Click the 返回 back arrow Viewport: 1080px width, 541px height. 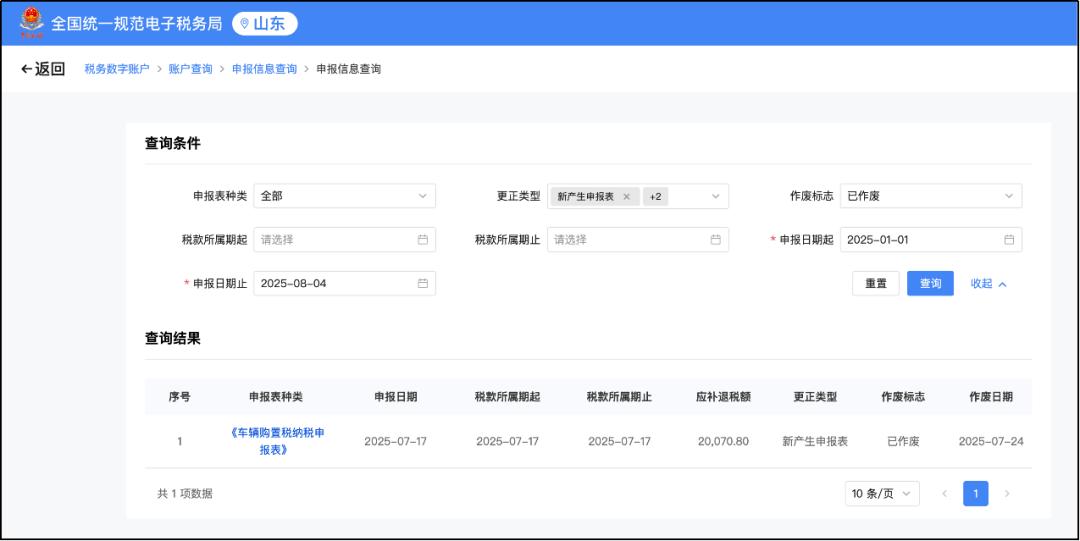pos(43,69)
